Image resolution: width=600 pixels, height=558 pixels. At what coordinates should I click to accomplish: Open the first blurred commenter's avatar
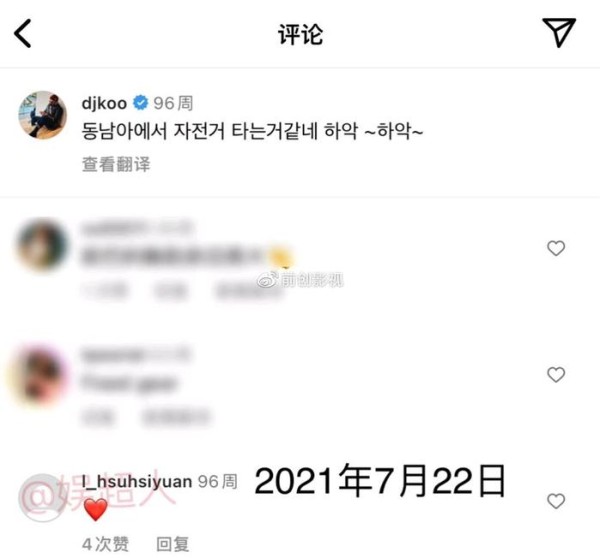click(42, 244)
